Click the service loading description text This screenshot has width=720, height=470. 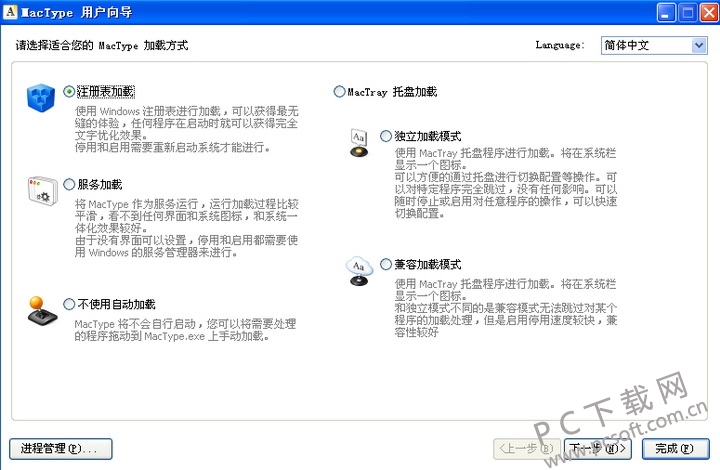point(186,228)
